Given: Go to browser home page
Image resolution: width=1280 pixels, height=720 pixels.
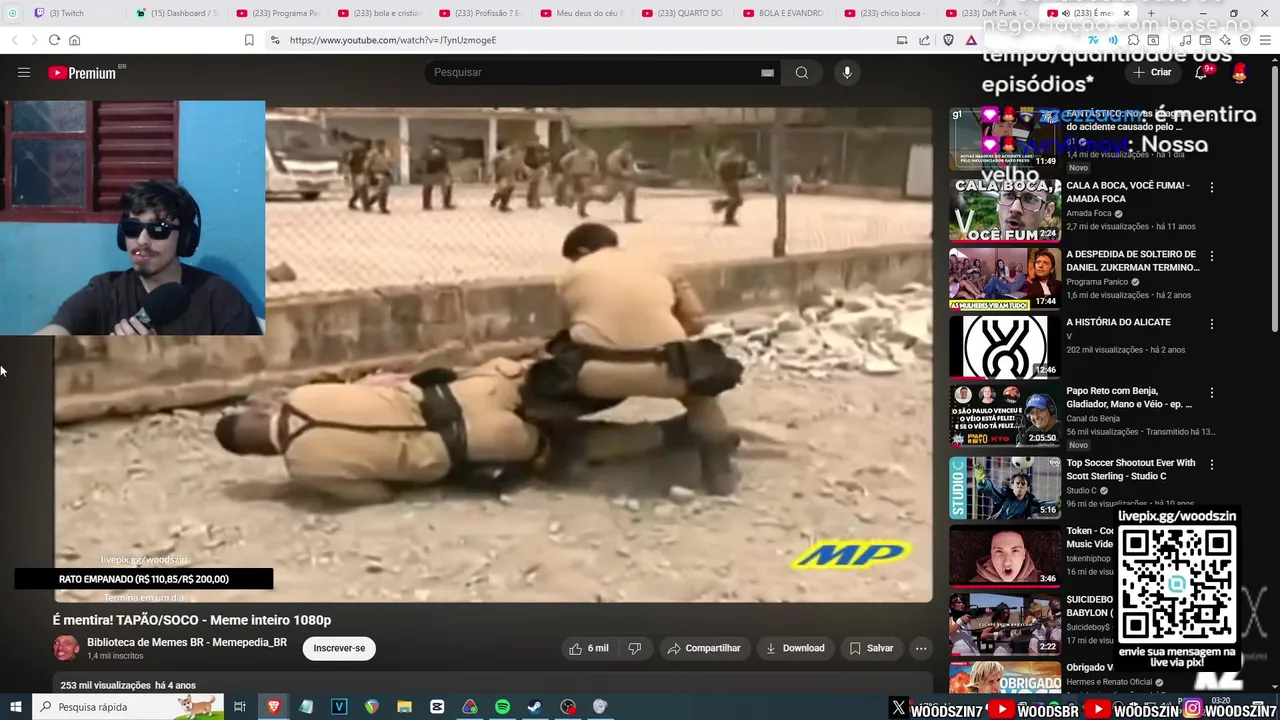Looking at the screenshot, I should (74, 40).
